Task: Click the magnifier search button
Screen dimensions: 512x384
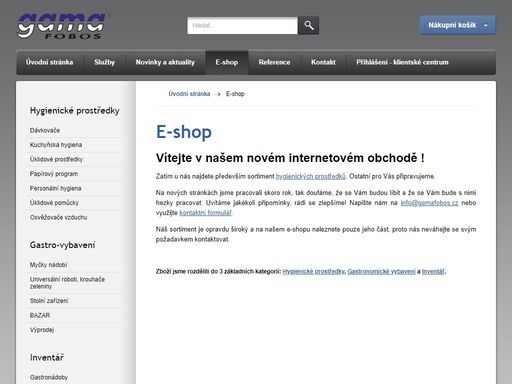Action: click(x=308, y=25)
